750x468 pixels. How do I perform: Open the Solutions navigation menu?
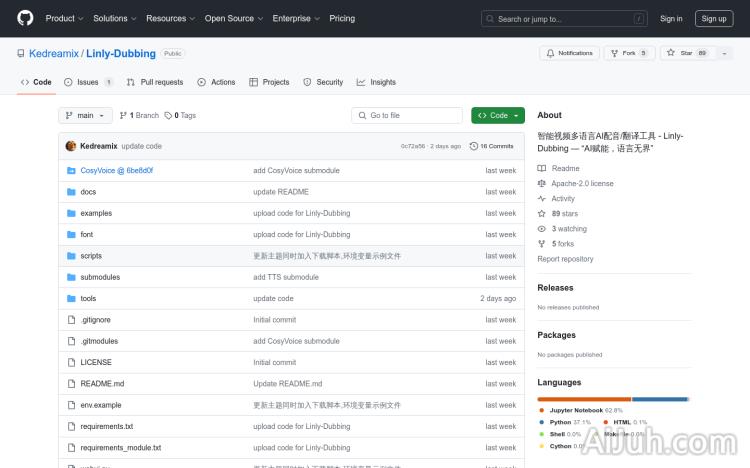point(114,18)
